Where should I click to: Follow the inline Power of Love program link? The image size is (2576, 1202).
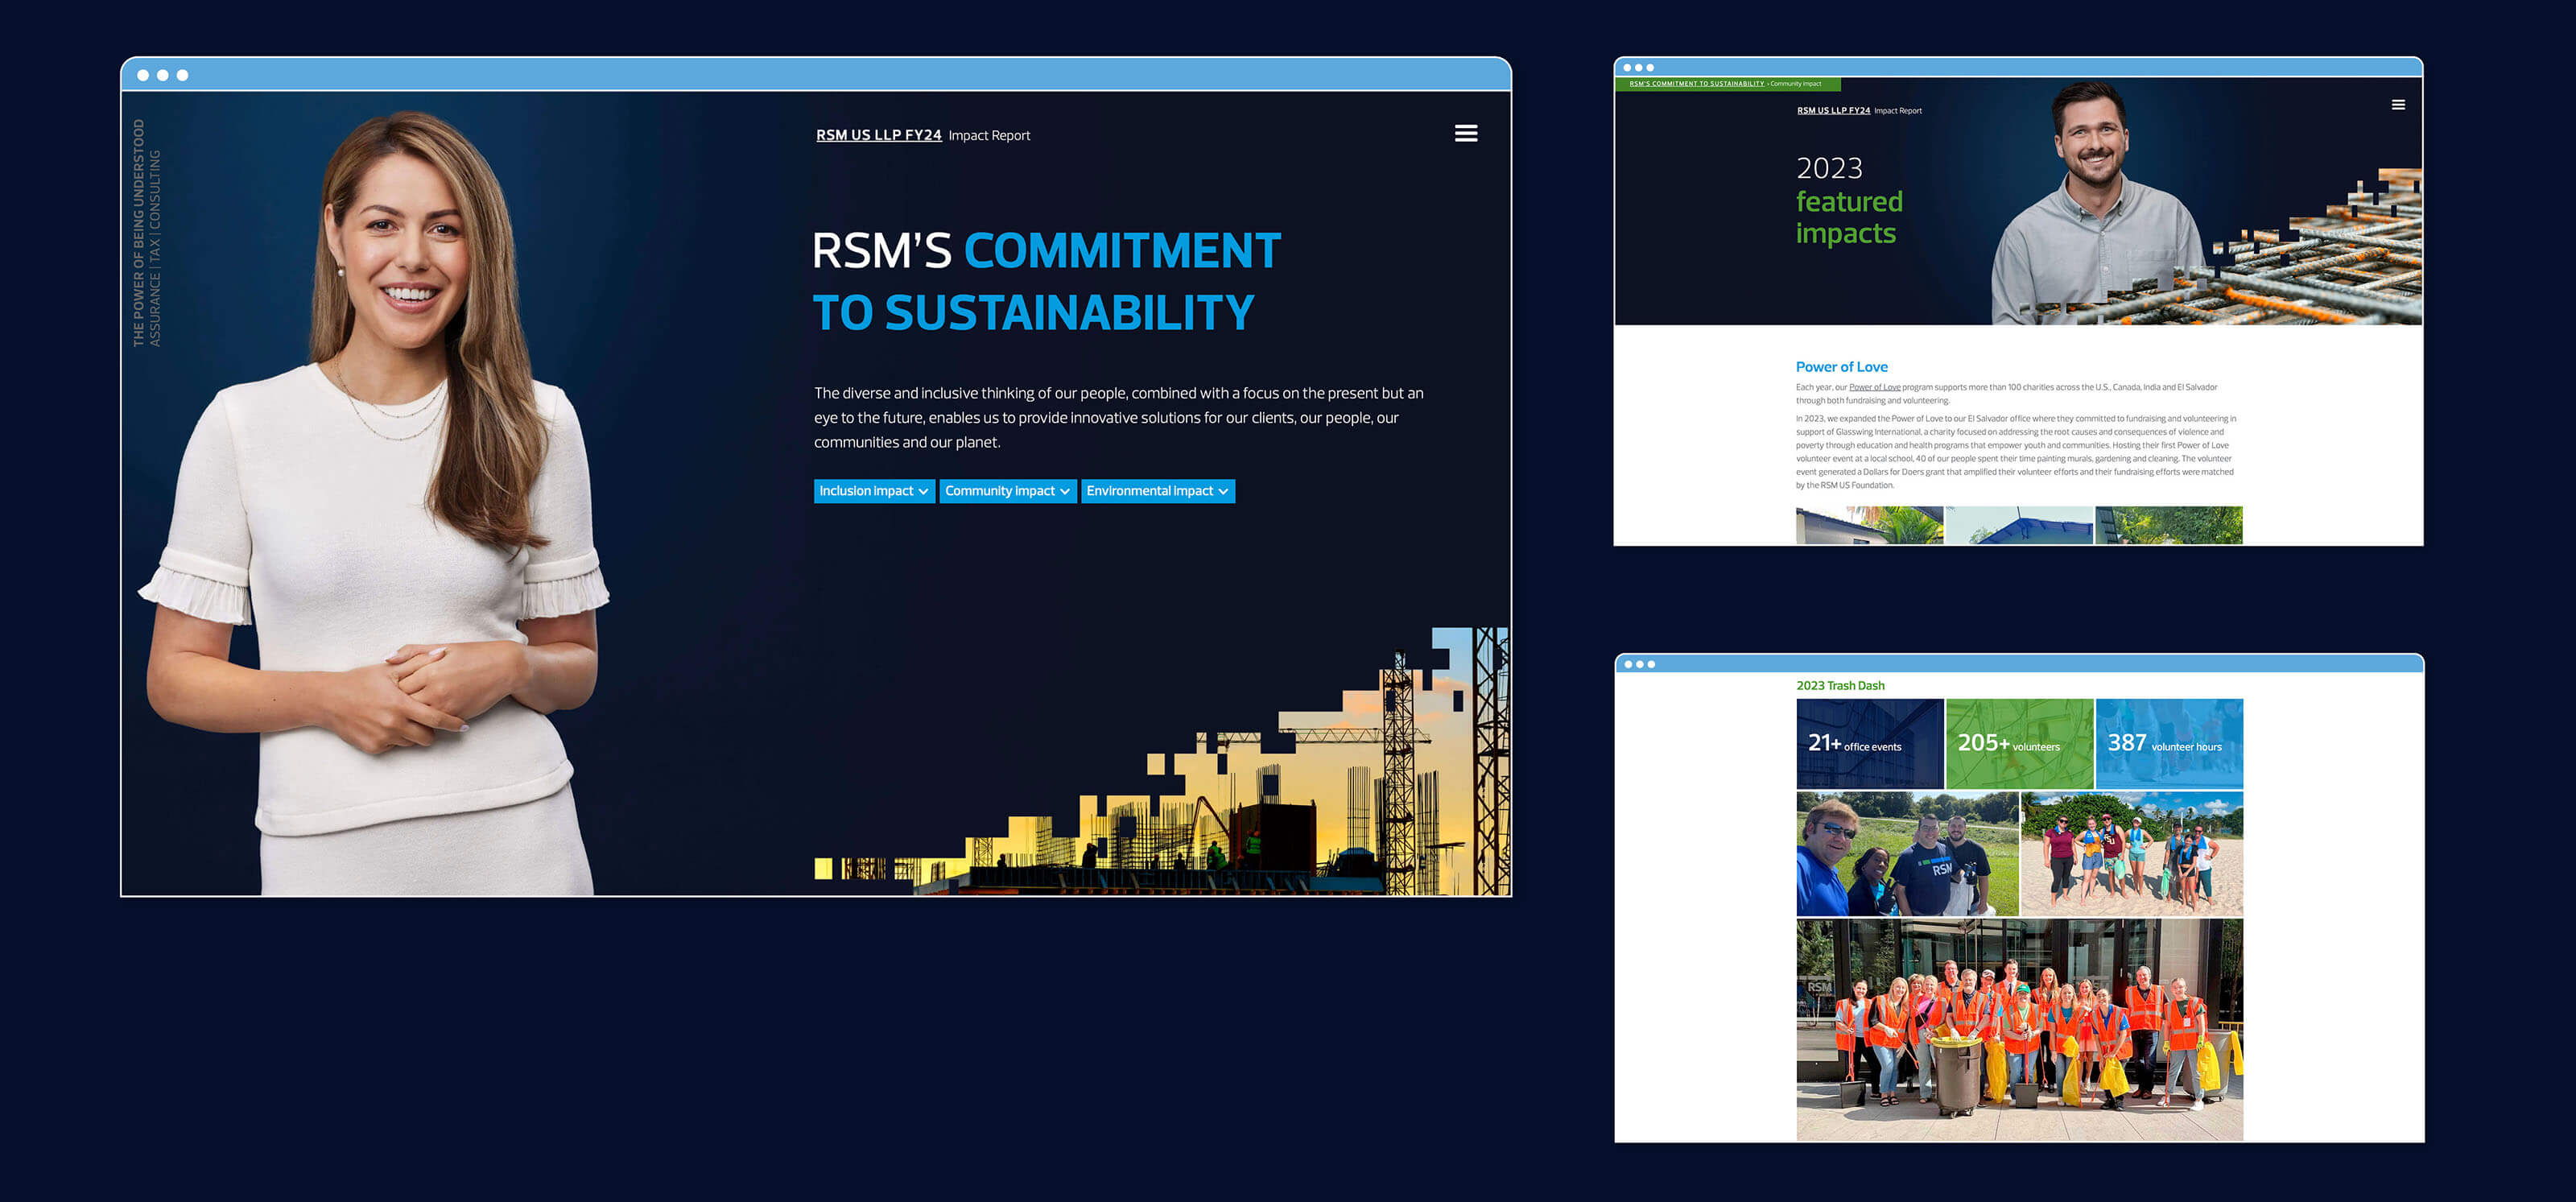(1874, 387)
